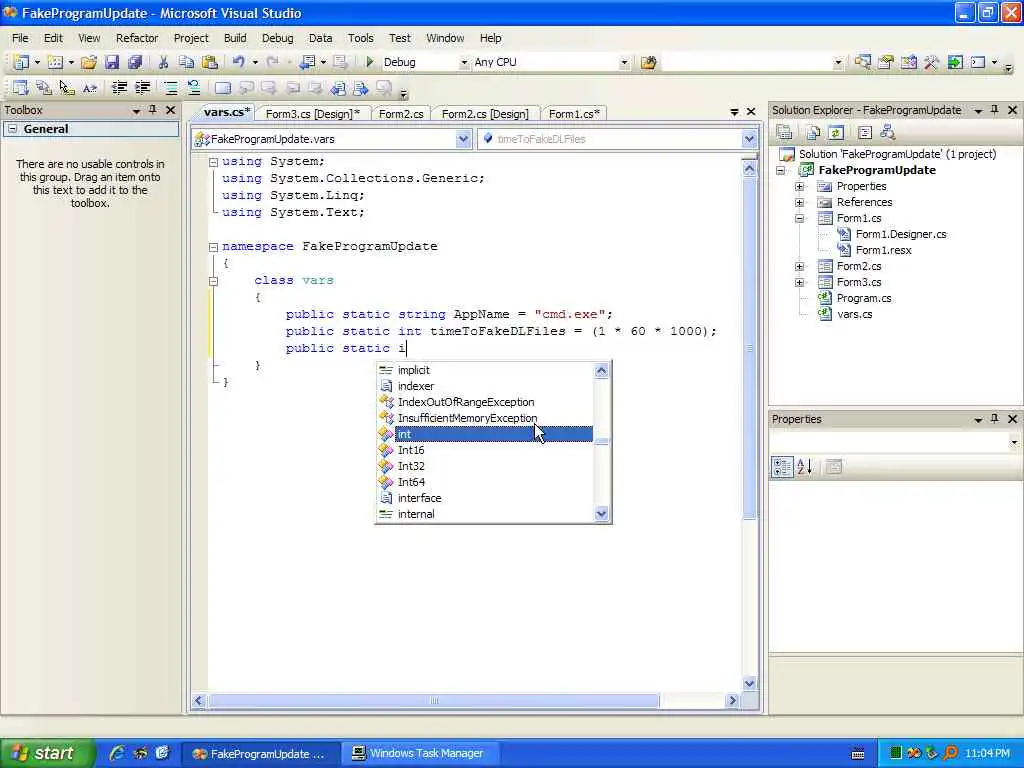1024x768 pixels.
Task: Undo the last edit via toolbar arrow
Action: (238, 62)
